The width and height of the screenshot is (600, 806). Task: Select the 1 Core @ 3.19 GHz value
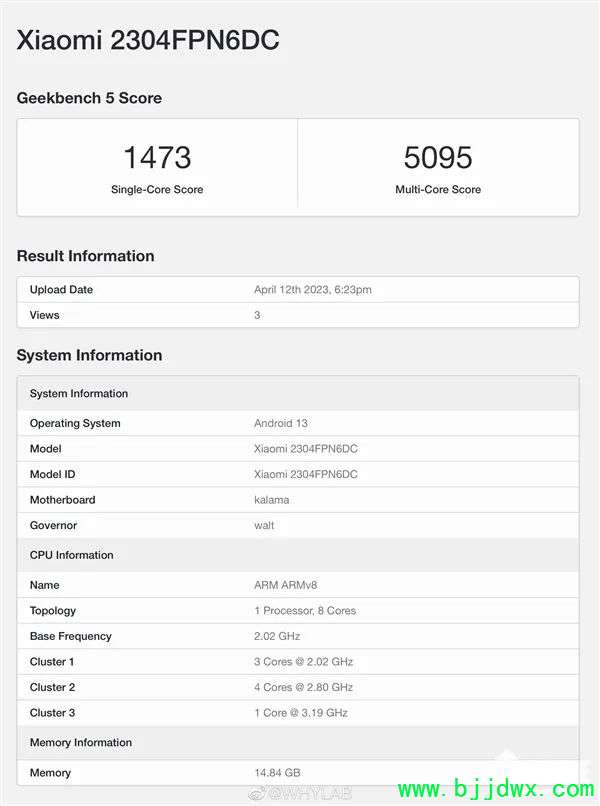pyautogui.click(x=301, y=713)
